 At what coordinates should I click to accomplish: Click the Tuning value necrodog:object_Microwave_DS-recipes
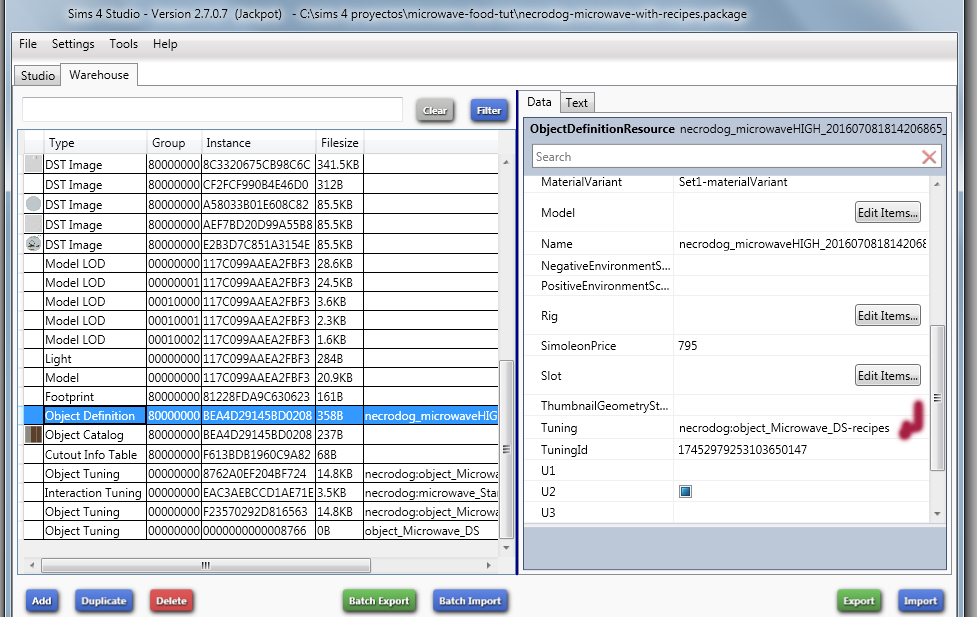(x=784, y=428)
